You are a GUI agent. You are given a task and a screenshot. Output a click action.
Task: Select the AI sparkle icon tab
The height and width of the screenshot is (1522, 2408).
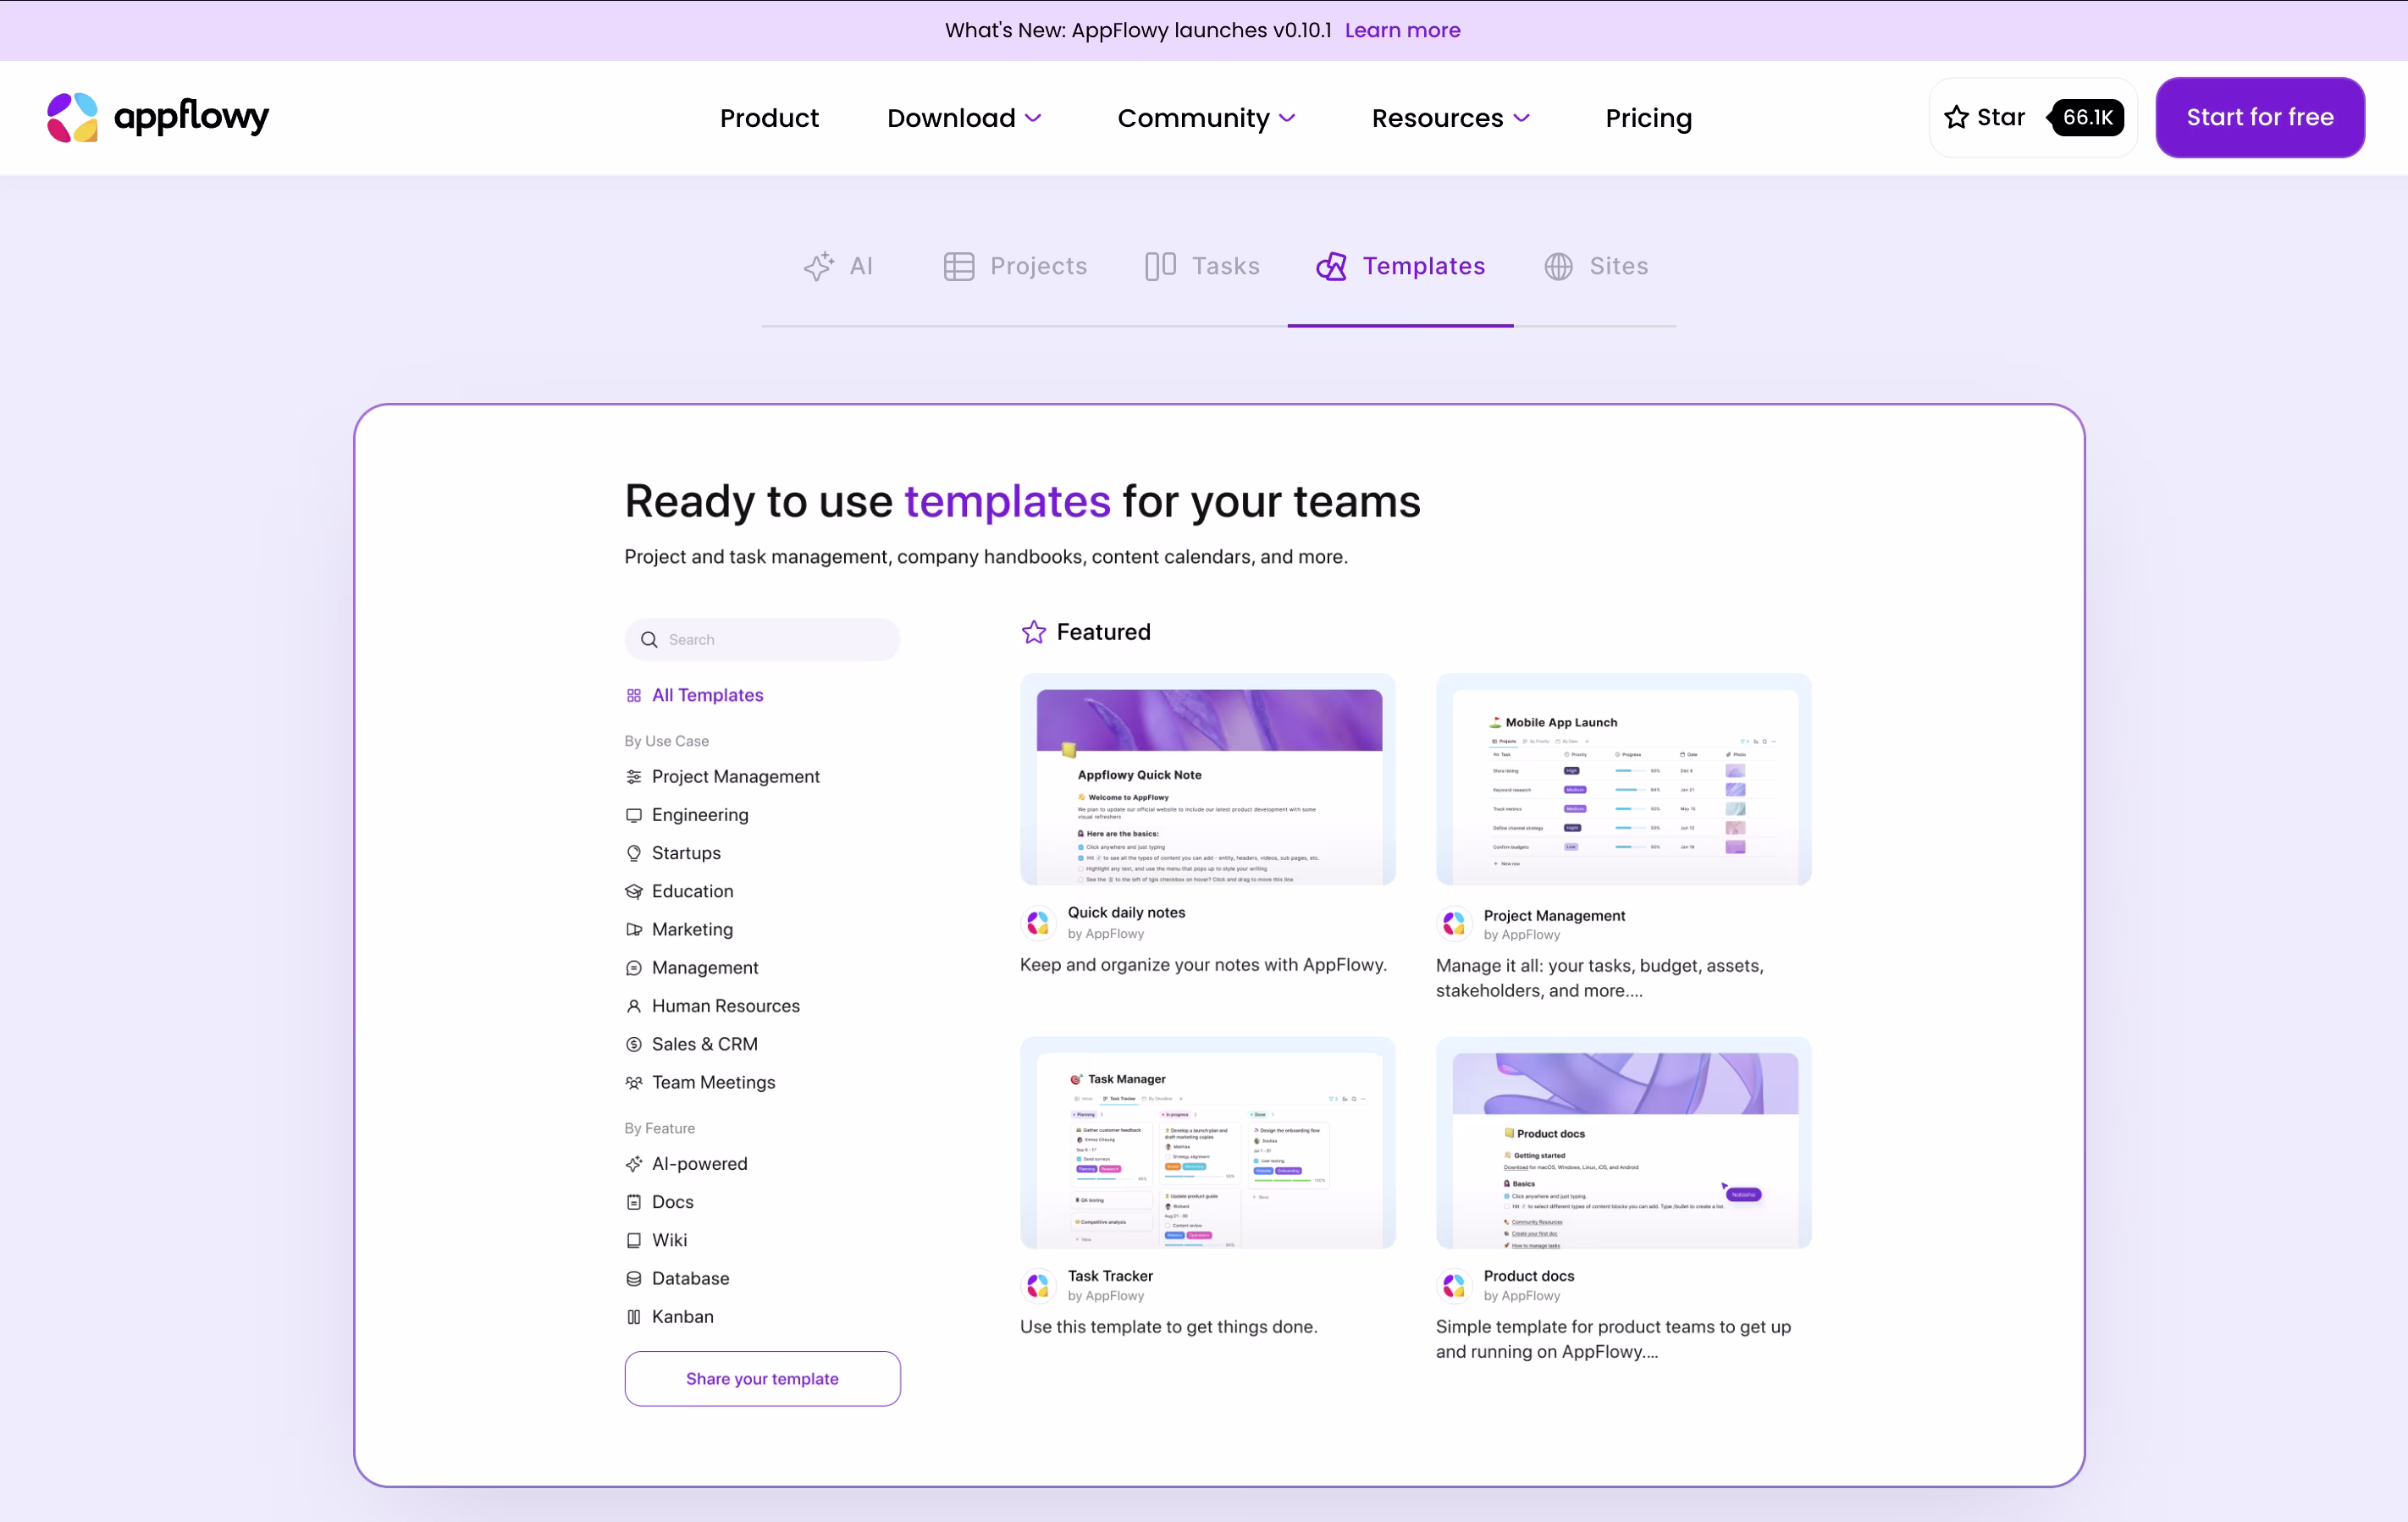818,266
